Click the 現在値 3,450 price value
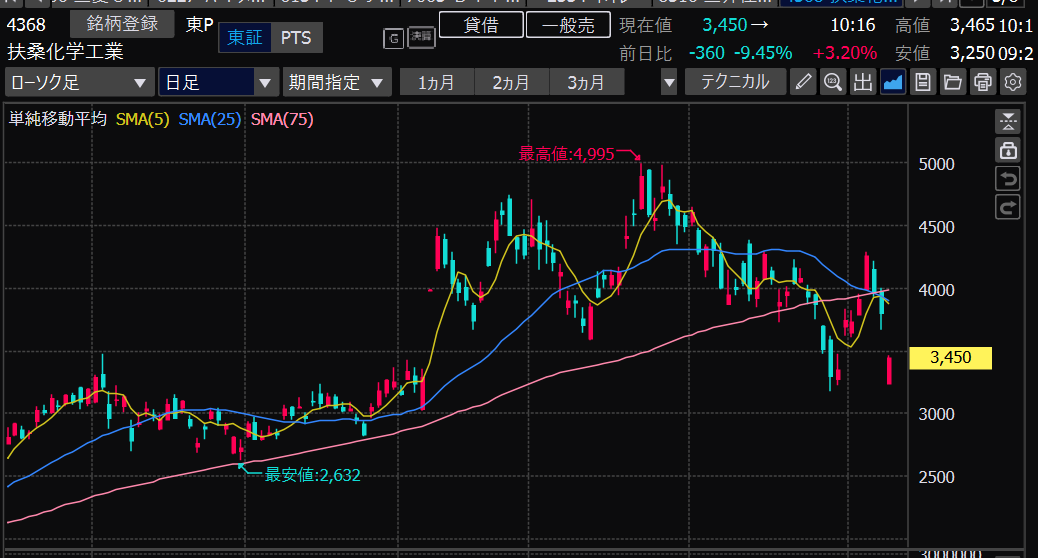This screenshot has width=1038, height=558. (x=725, y=25)
